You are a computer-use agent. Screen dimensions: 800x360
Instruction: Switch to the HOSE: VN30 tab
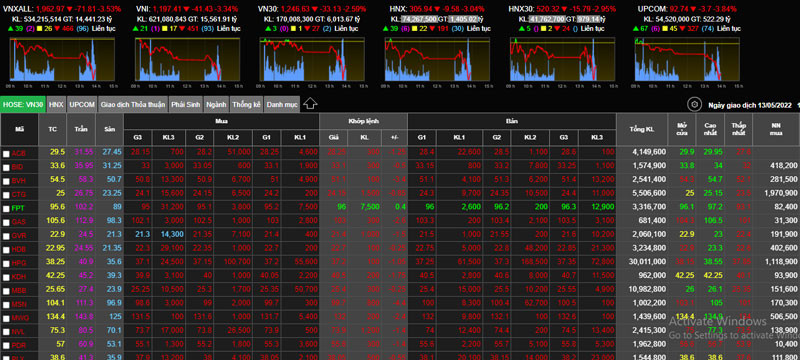point(23,105)
